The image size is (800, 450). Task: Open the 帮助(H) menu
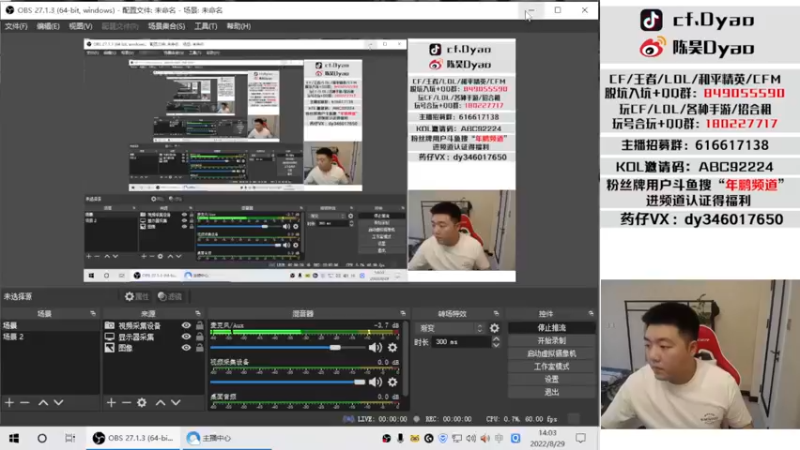coord(239,26)
